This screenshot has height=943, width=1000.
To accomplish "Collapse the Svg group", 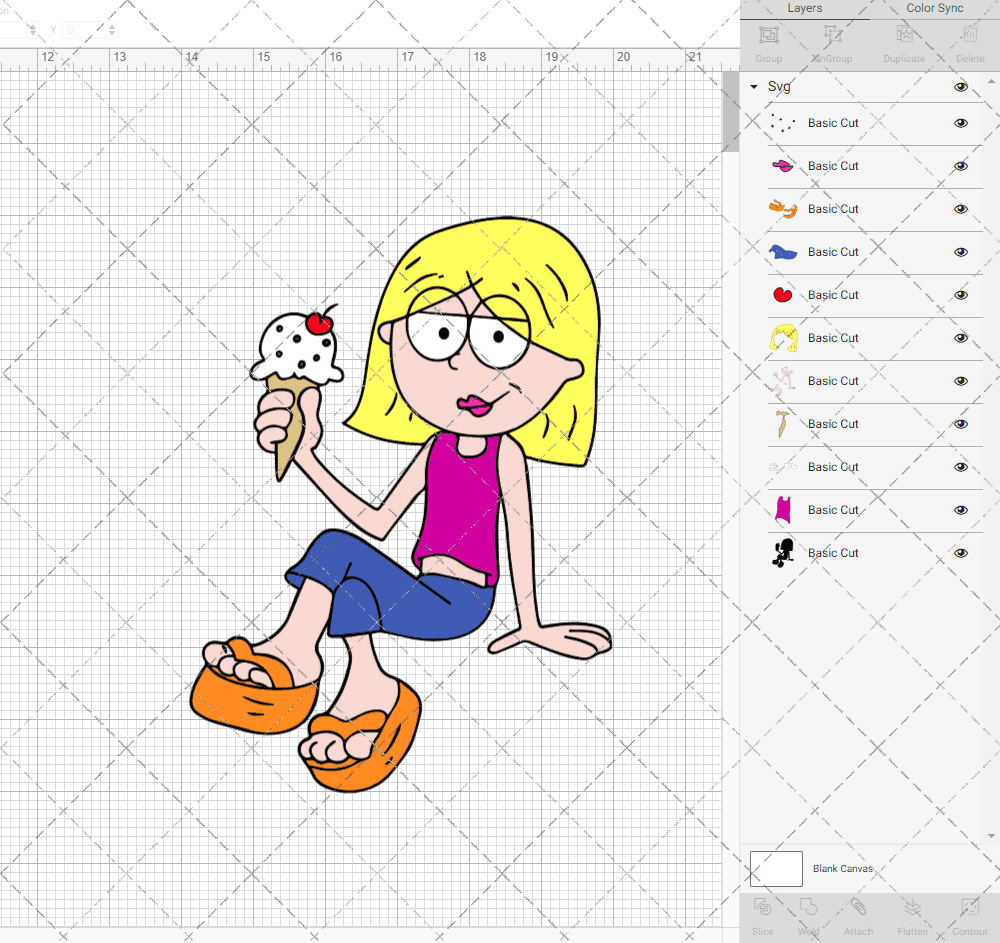I will (x=754, y=87).
